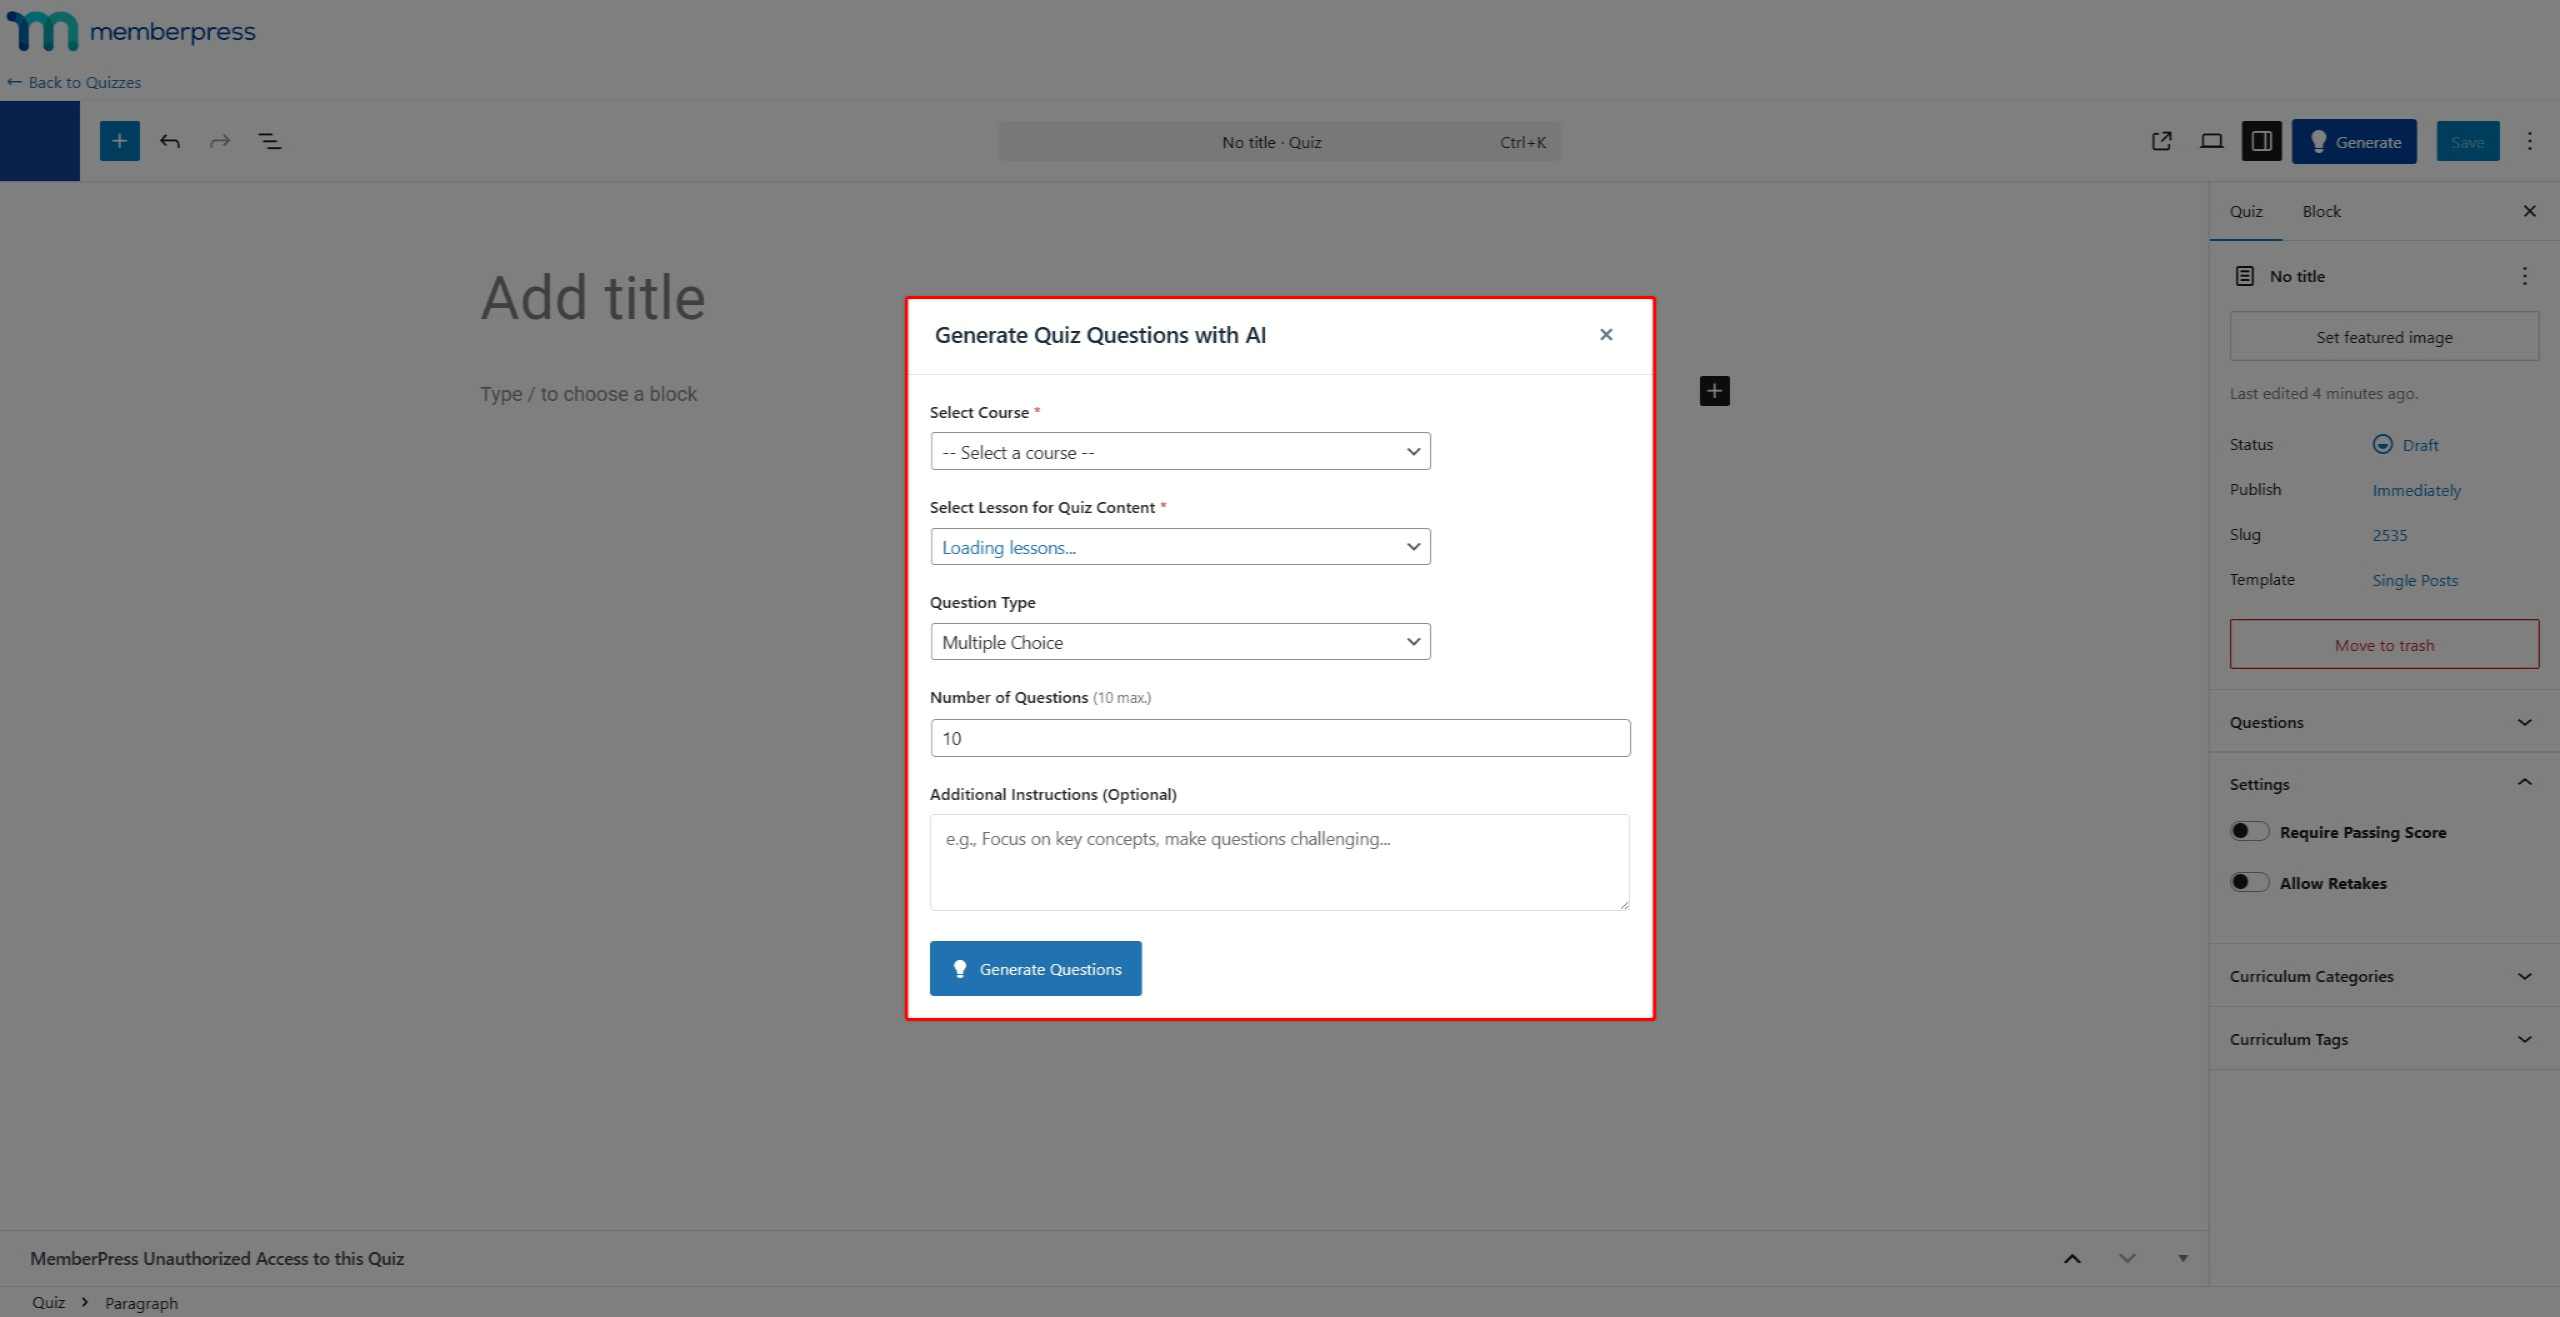Enable Require Passing Score
Image resolution: width=2560 pixels, height=1317 pixels.
click(2249, 830)
